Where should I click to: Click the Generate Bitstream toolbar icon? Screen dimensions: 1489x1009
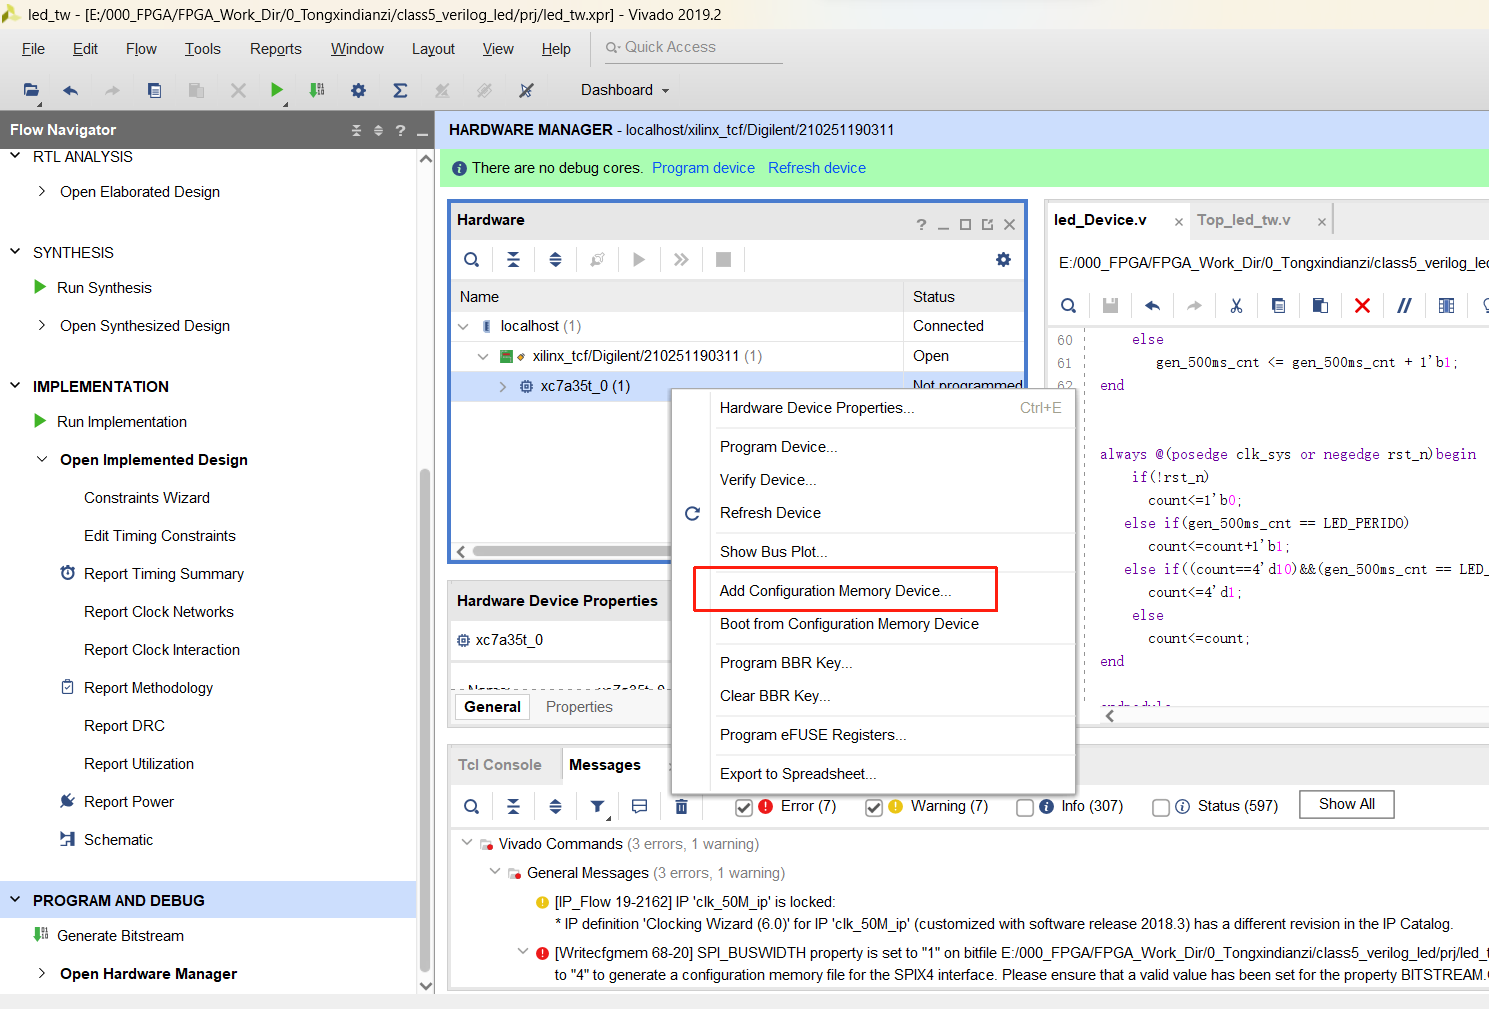click(317, 90)
